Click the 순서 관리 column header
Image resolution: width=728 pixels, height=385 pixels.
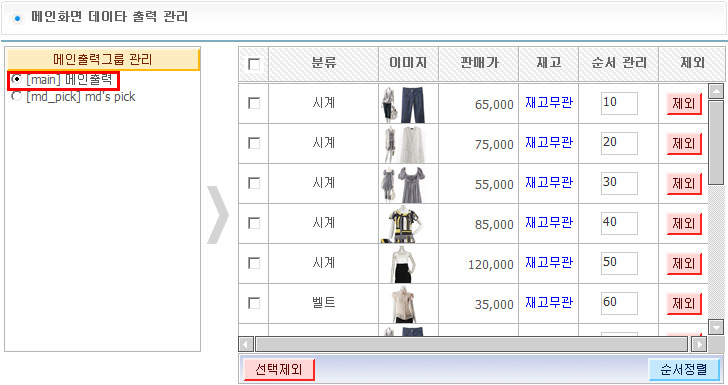[x=619, y=63]
